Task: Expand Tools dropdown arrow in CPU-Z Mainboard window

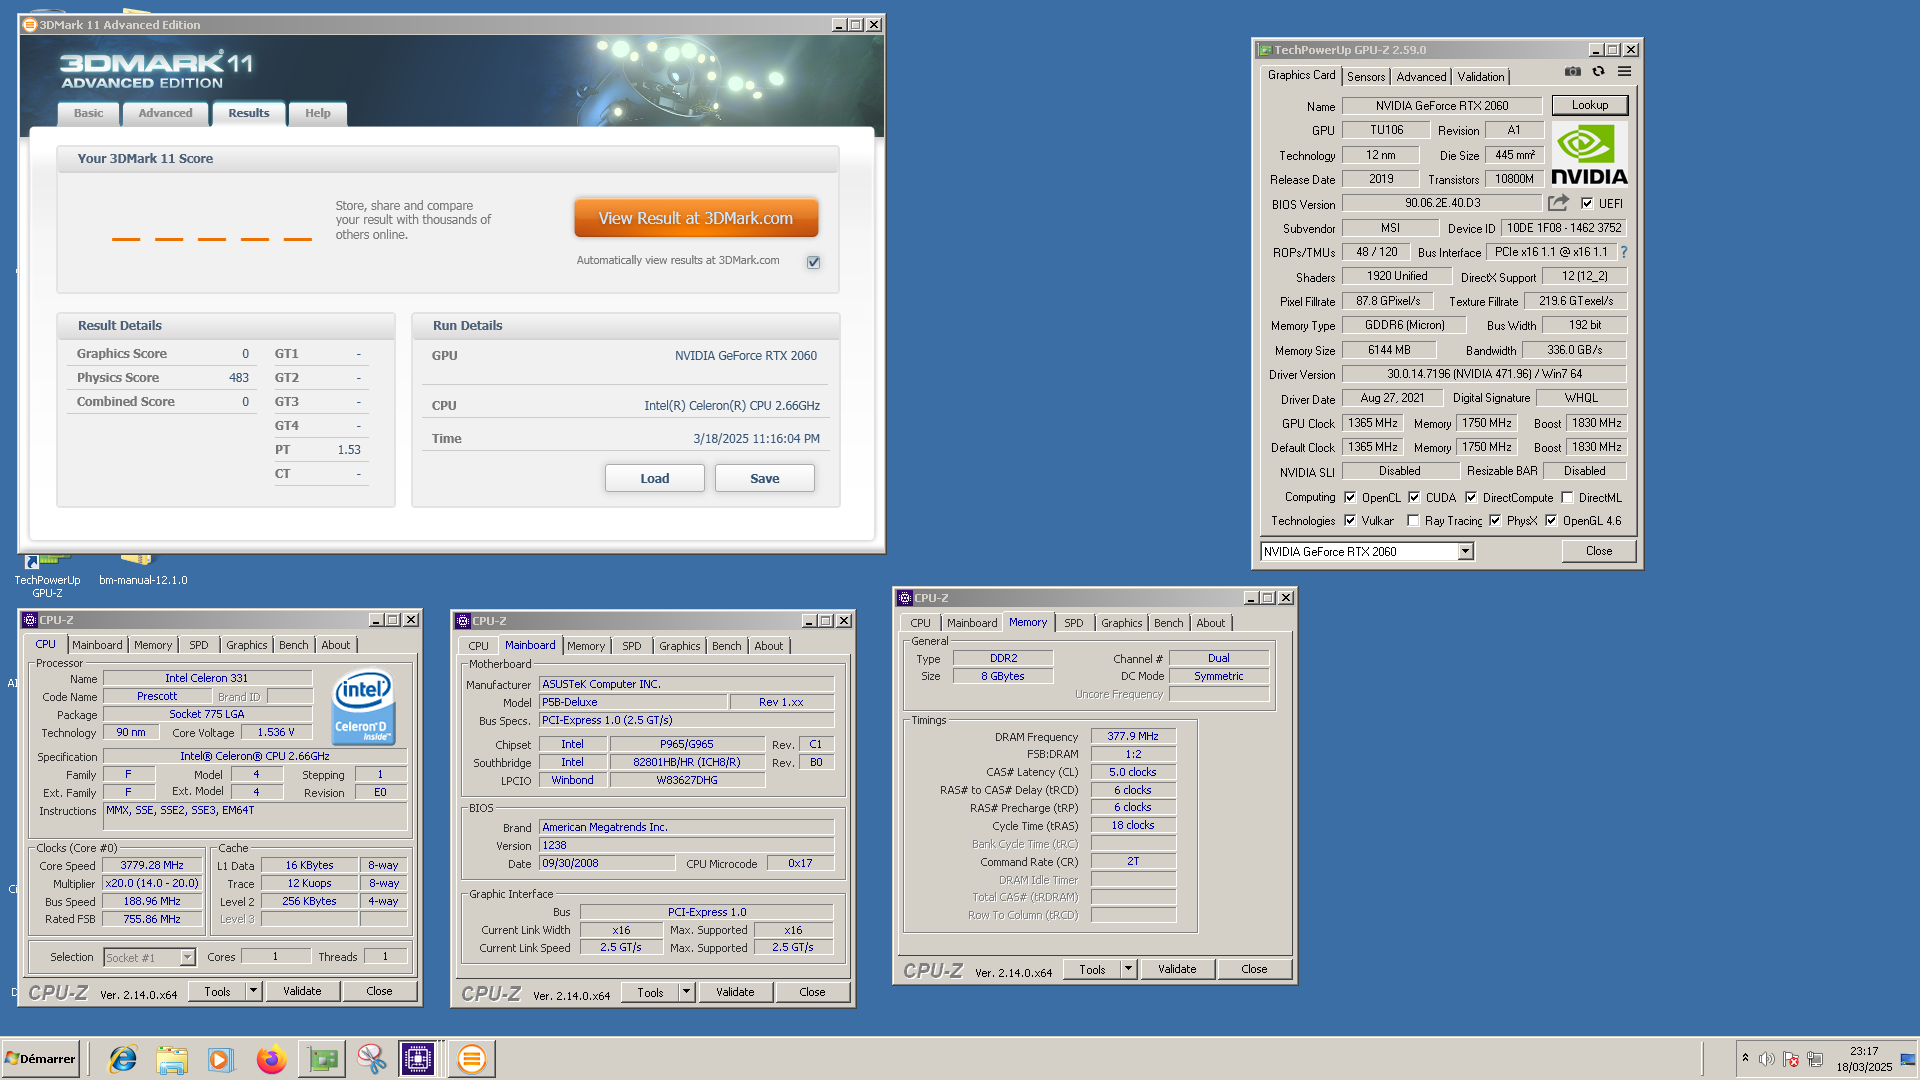Action: coord(686,992)
